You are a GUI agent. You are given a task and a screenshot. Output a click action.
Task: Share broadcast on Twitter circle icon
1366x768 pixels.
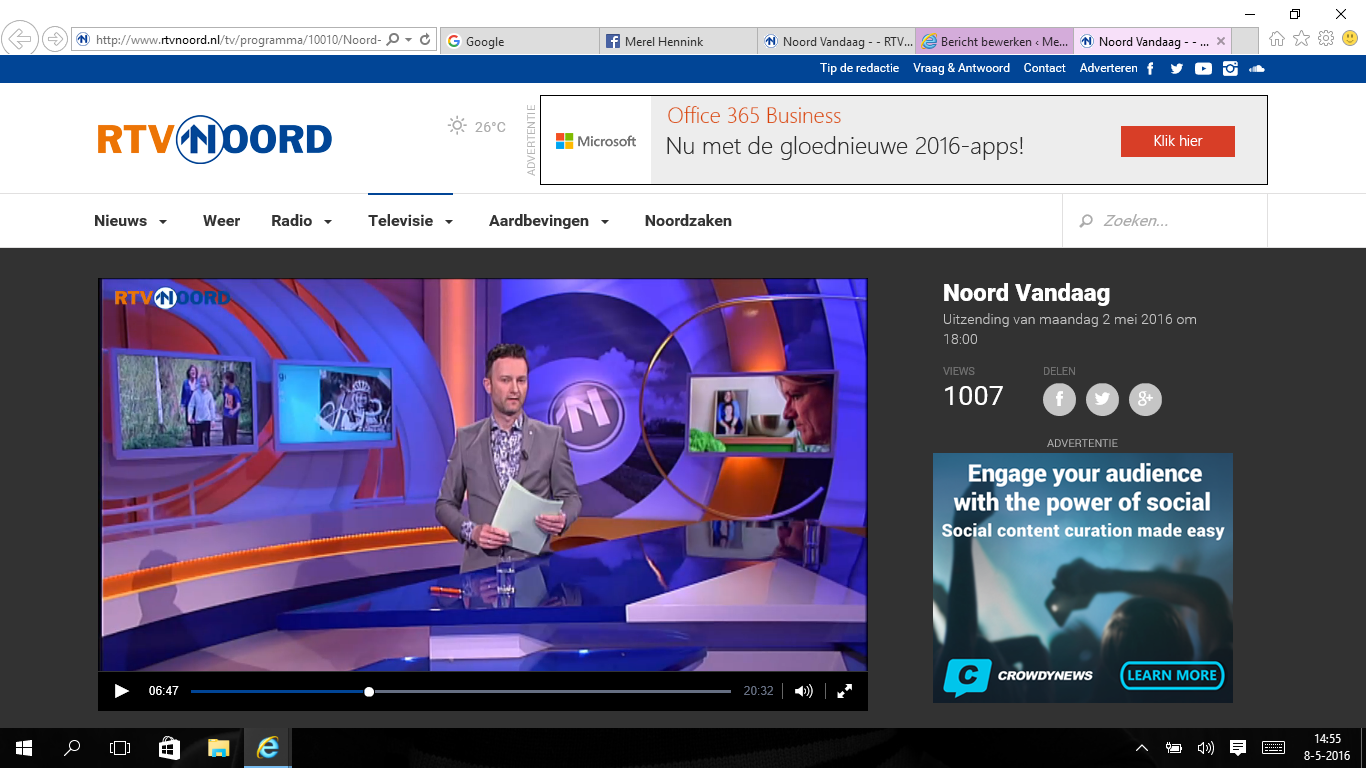(x=1102, y=399)
